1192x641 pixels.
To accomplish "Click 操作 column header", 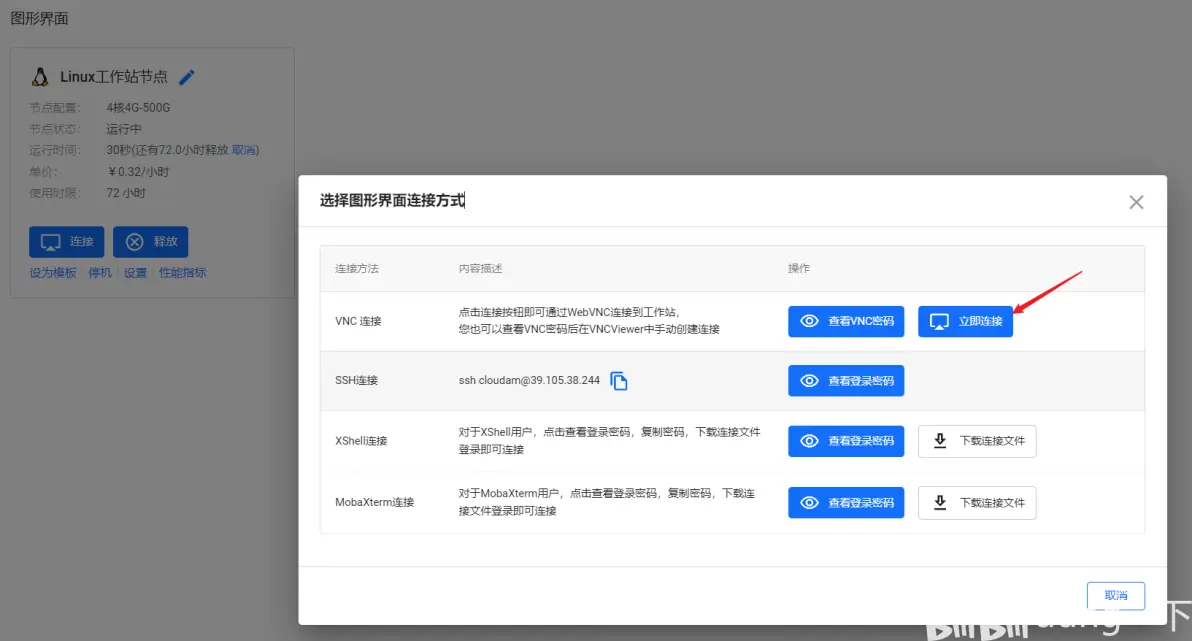I will click(799, 268).
